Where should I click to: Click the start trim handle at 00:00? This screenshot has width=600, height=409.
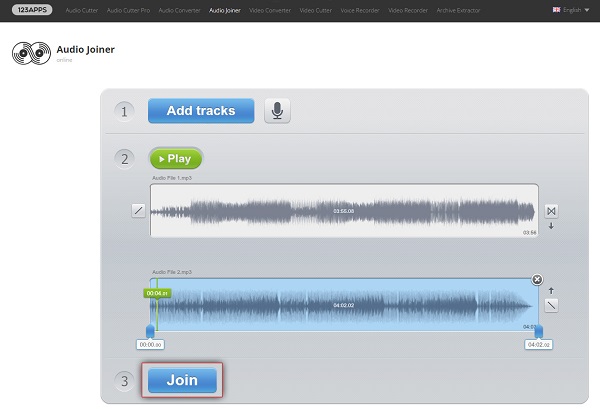coord(150,331)
